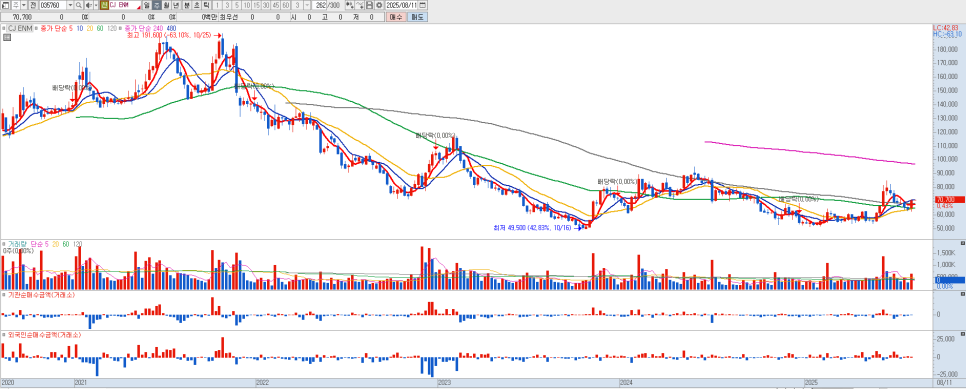Open the minute interval dropdown next to 3
The width and height of the screenshot is (966, 389).
[306, 5]
